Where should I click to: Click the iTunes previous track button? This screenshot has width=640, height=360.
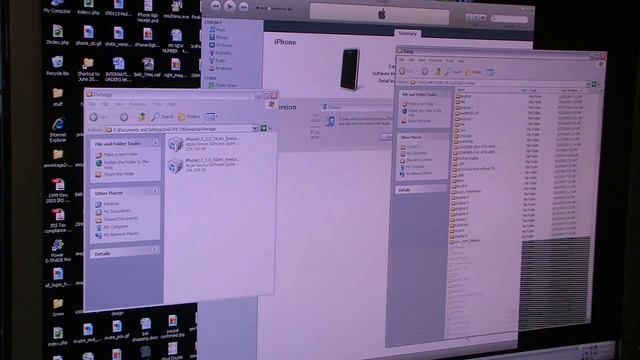point(216,6)
